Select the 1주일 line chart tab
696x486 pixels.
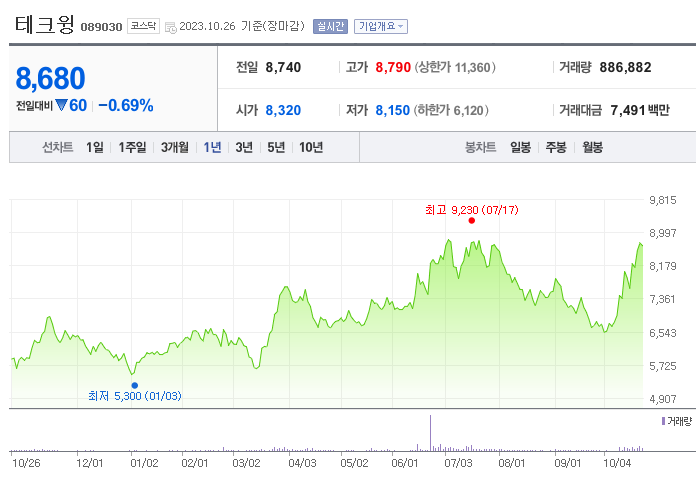click(132, 147)
